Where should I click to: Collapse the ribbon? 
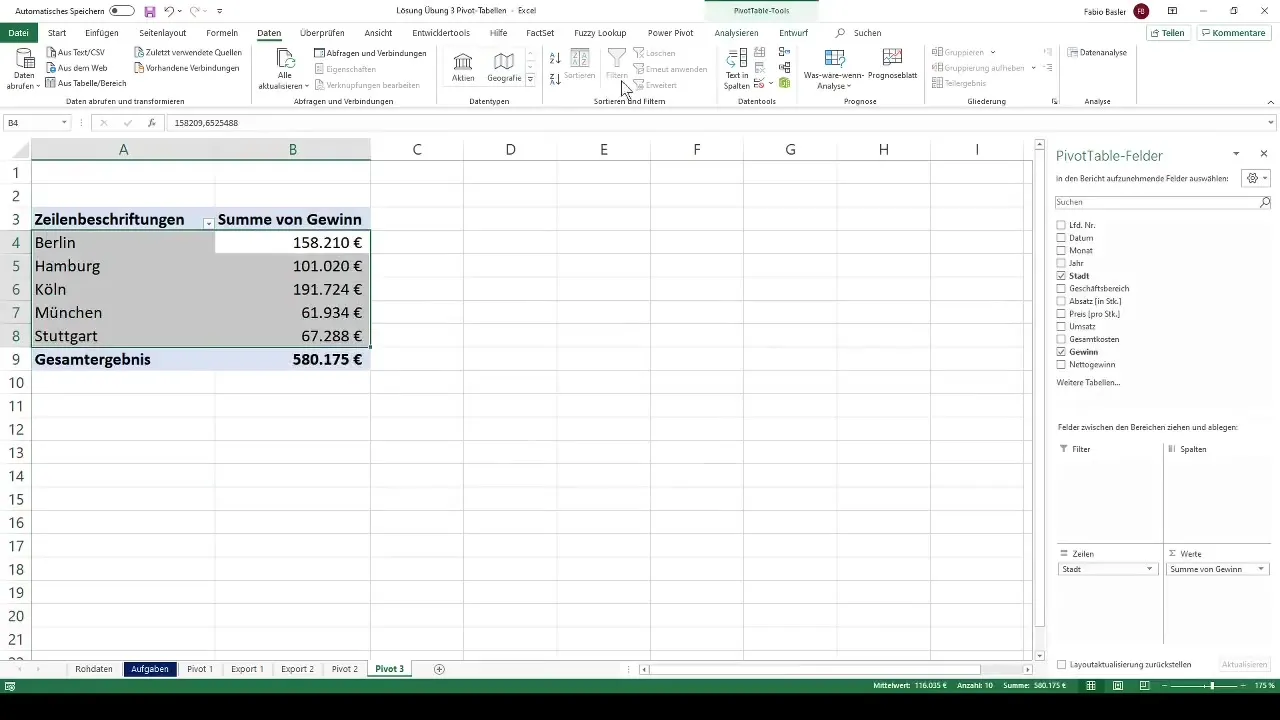point(1270,102)
